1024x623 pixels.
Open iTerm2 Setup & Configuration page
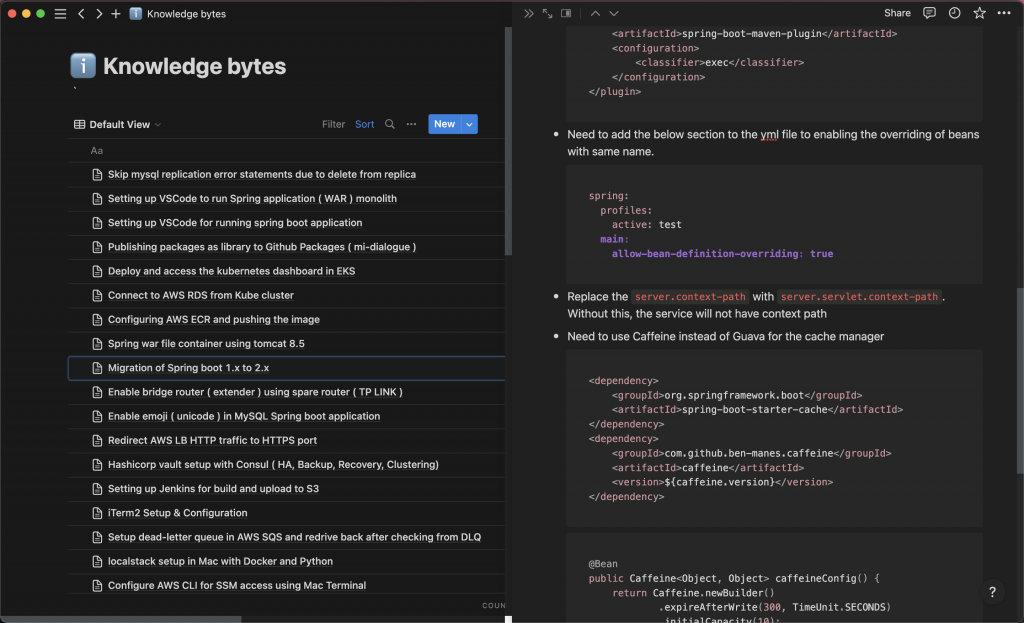(178, 513)
